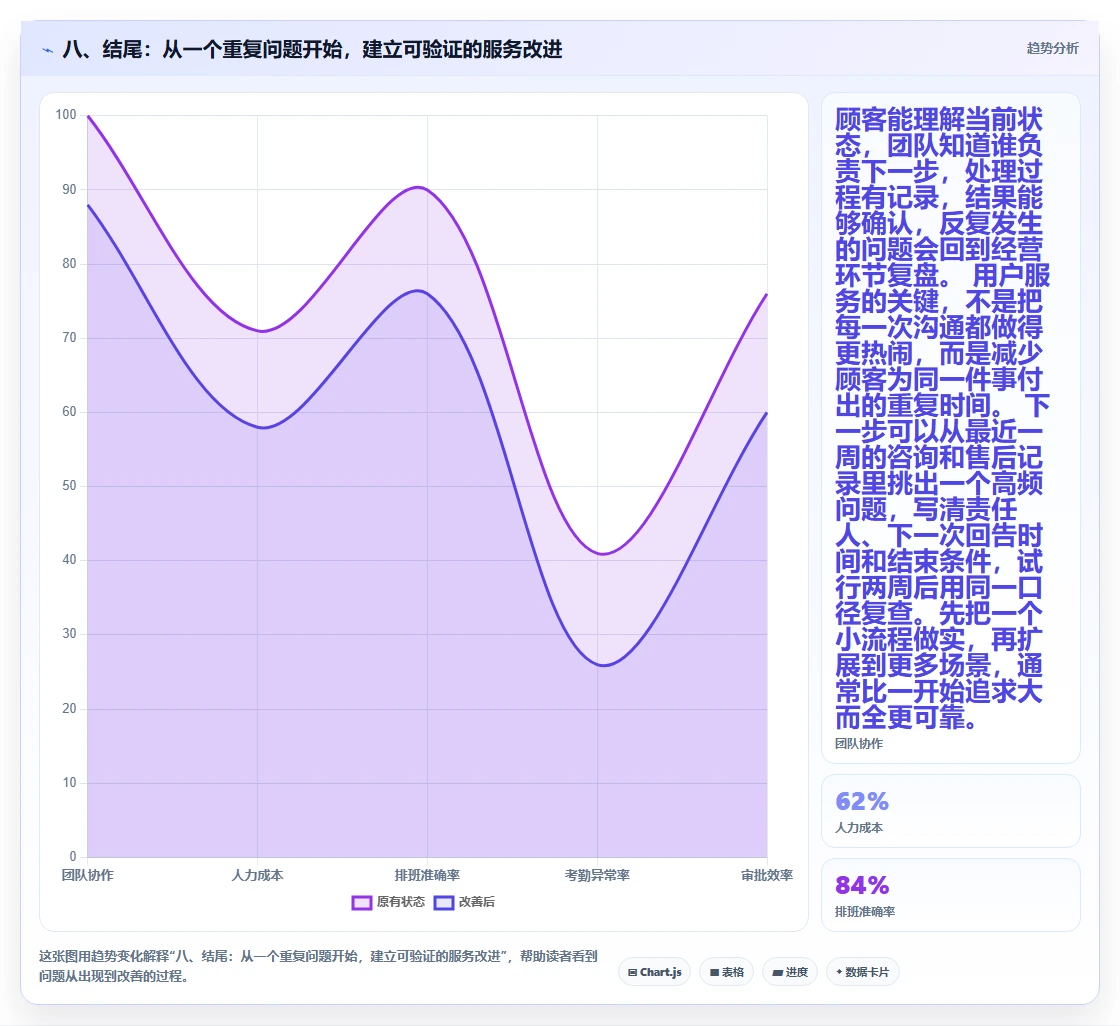Click the 团队协作 caption under summary text
This screenshot has height=1026, width=1120.
pyautogui.click(x=859, y=744)
